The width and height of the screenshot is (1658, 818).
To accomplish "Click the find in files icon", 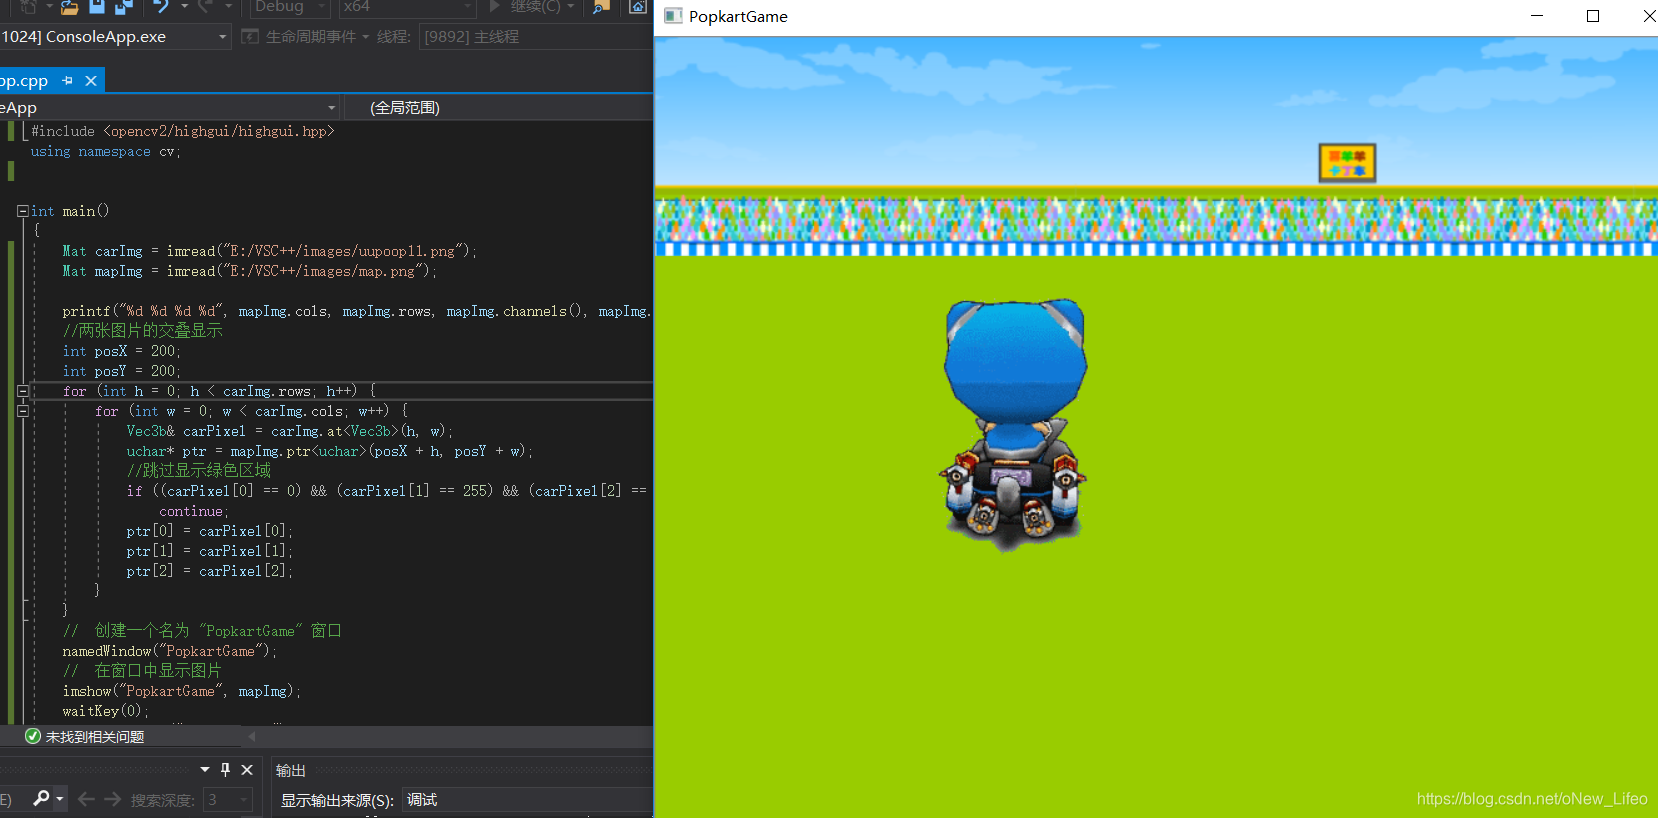I will point(601,7).
